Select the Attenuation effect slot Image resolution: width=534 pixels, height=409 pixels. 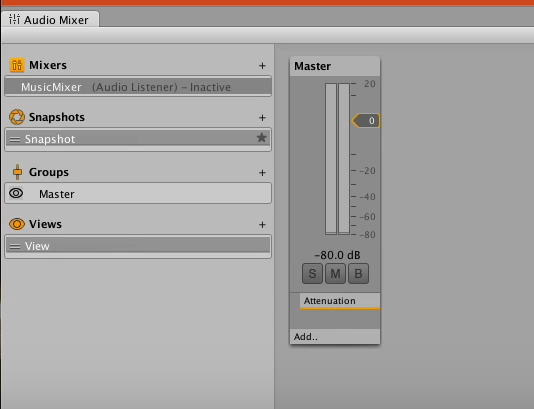(x=340, y=301)
